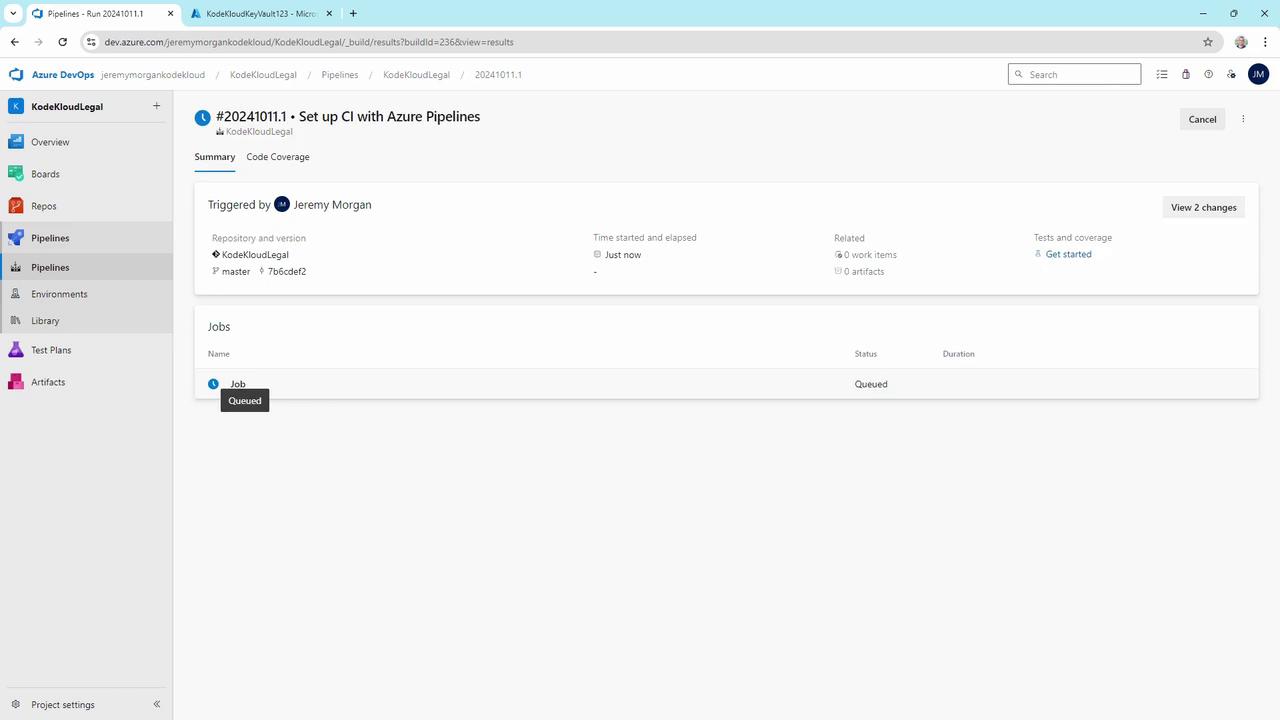1280x720 pixels.
Task: Open the help question mark icon
Action: tap(1208, 74)
